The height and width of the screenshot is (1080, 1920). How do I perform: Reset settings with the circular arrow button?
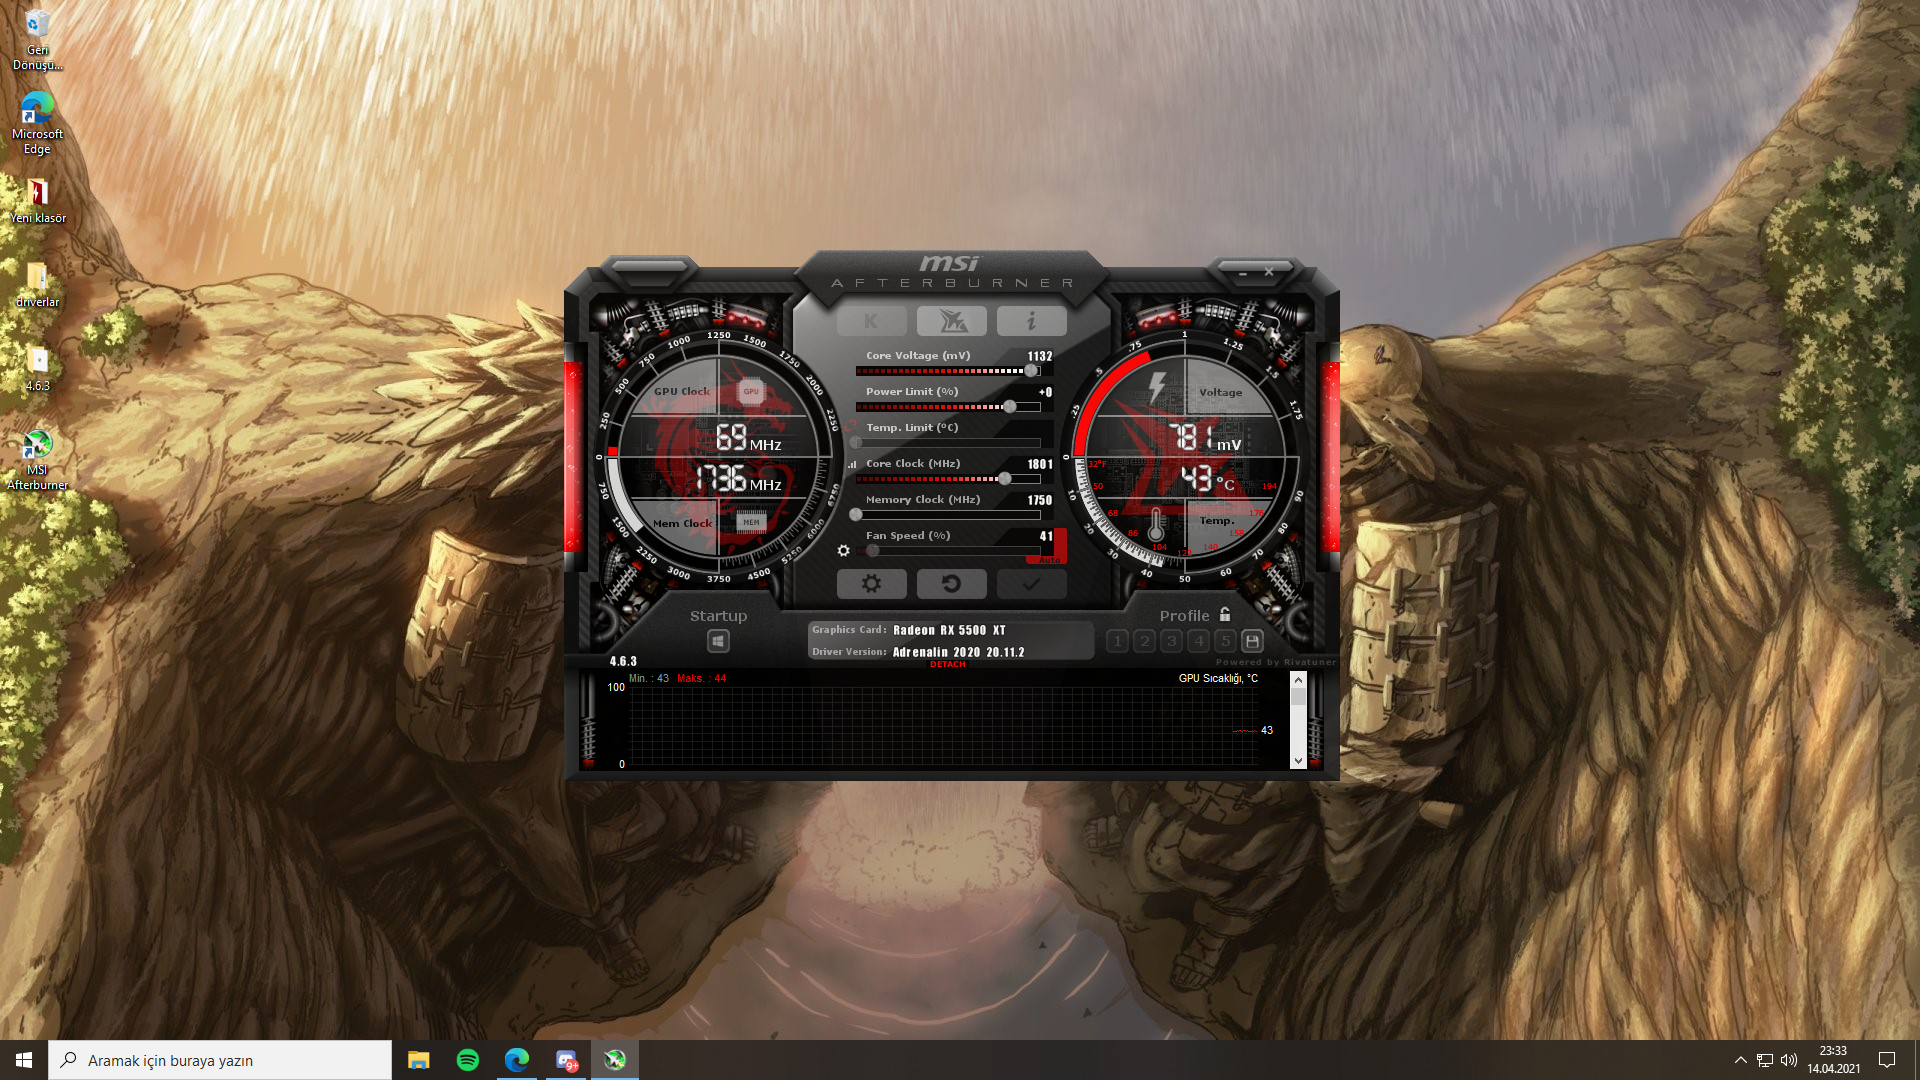click(x=951, y=584)
